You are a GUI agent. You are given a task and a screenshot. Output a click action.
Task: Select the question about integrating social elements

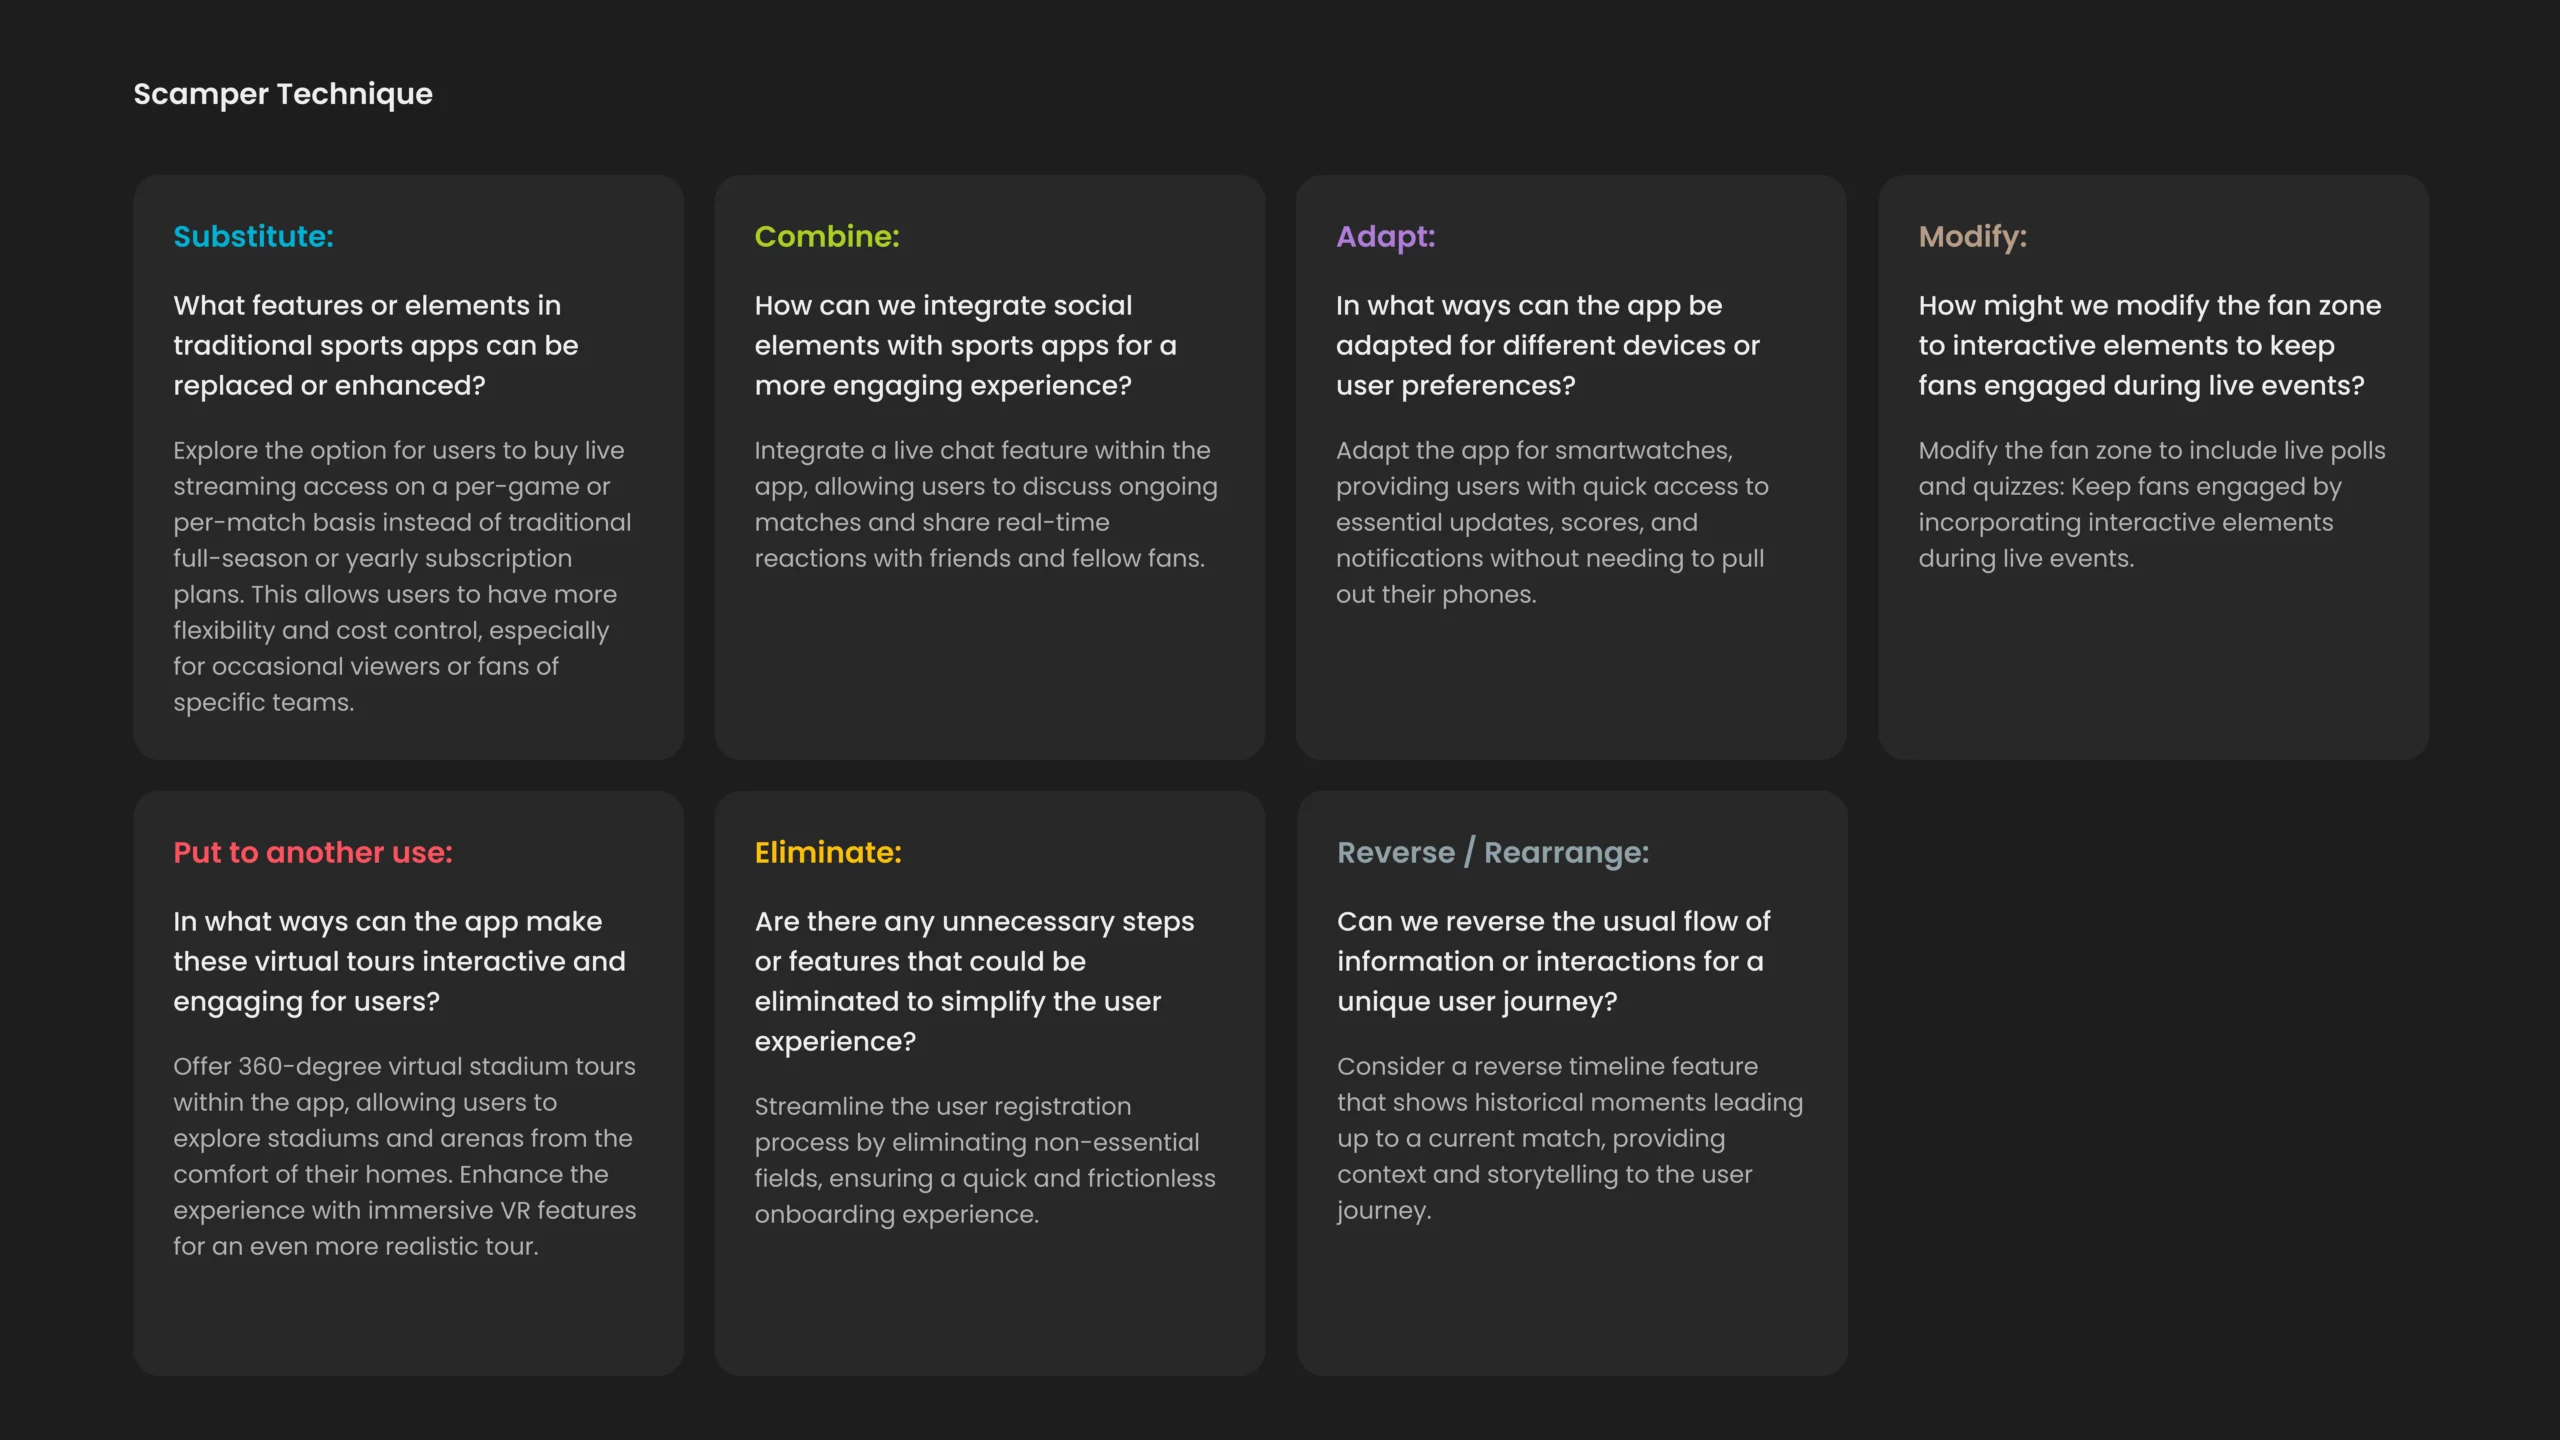pyautogui.click(x=965, y=345)
